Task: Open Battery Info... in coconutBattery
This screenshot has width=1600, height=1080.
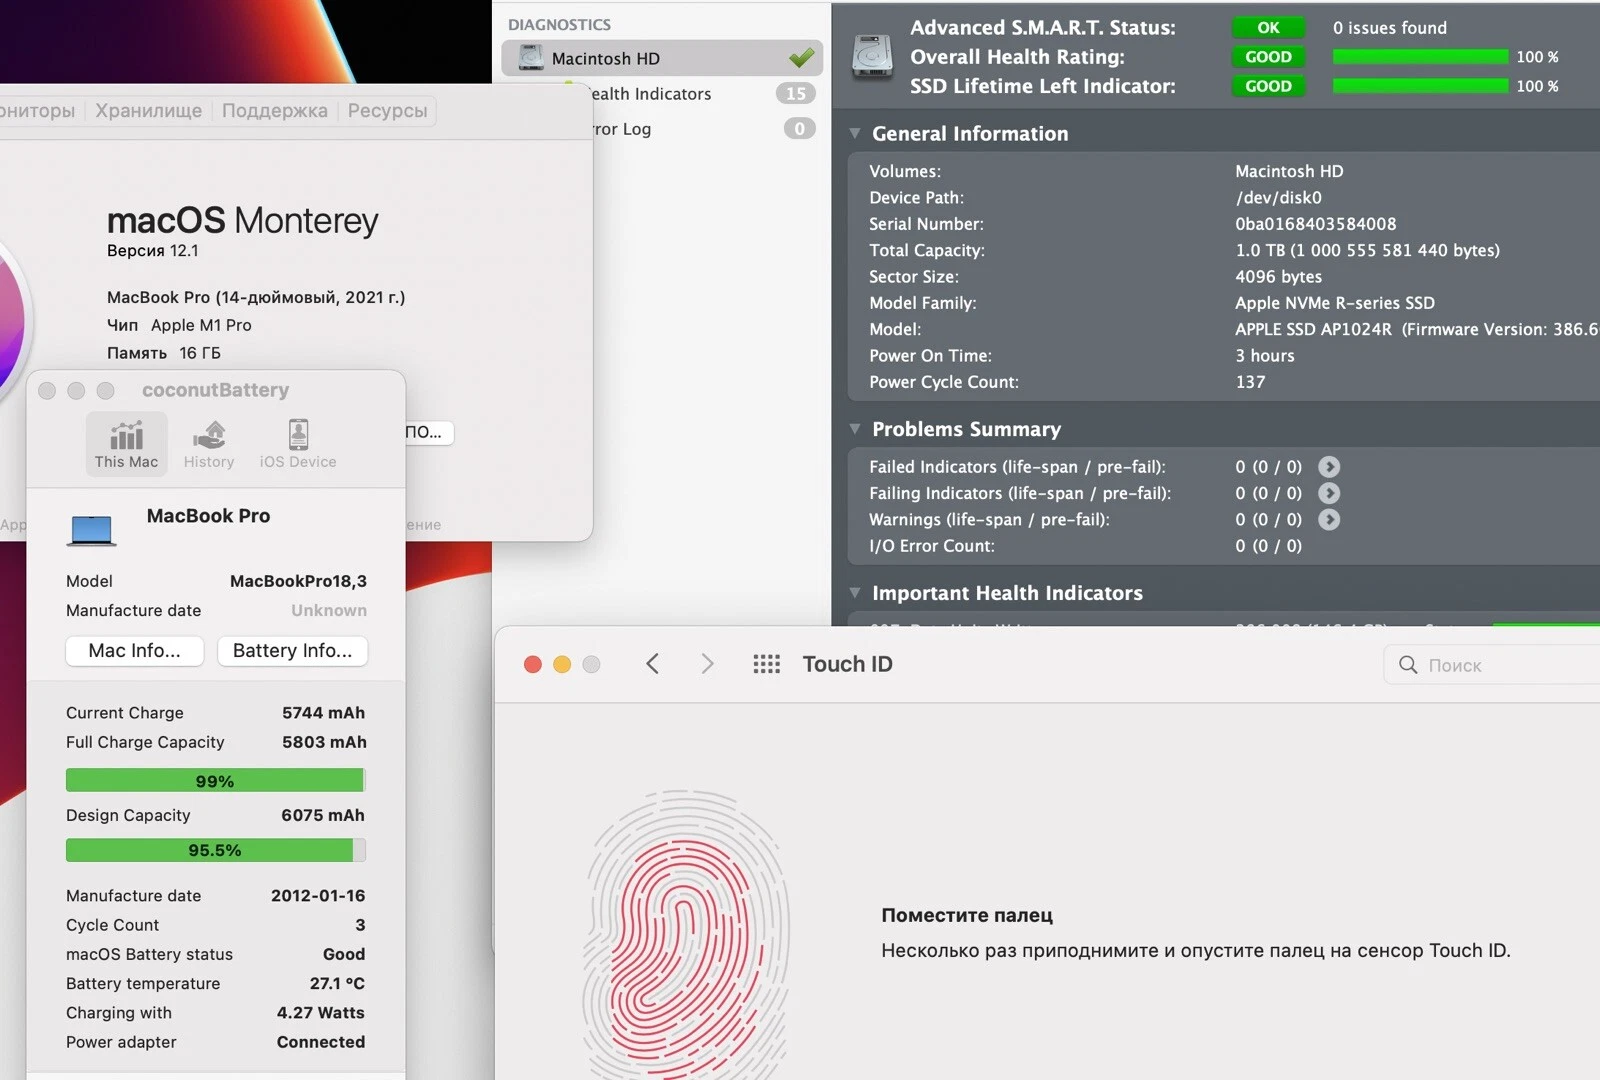Action: 293,651
